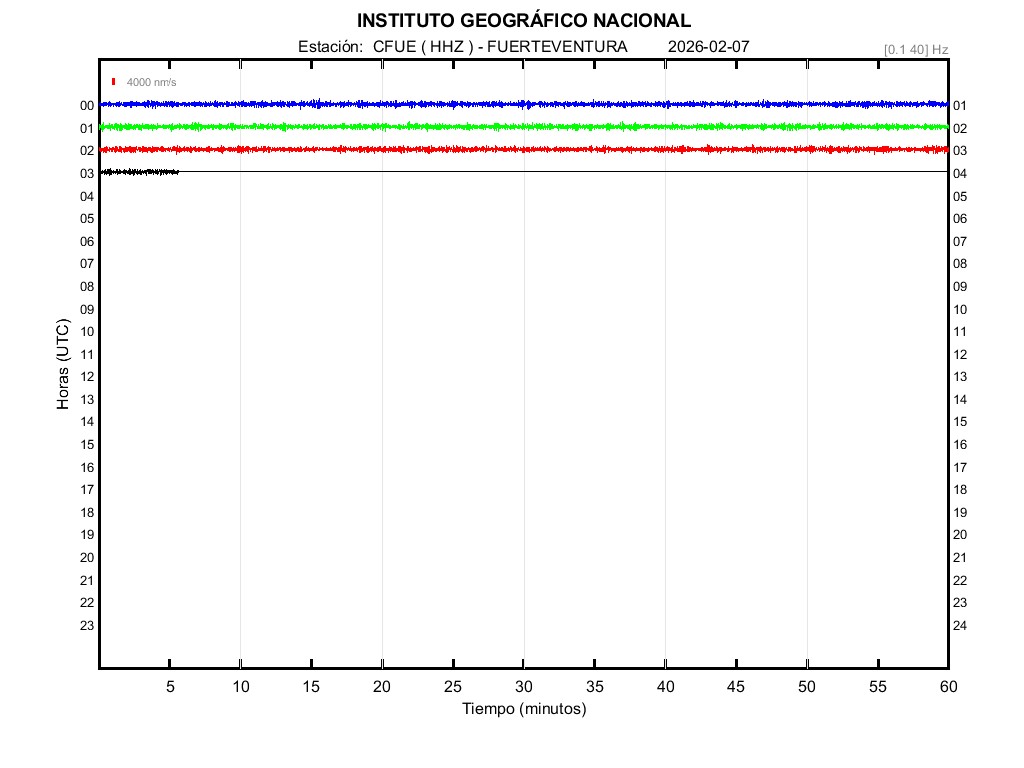Click the Horas (UTC) axis label

(x=63, y=365)
